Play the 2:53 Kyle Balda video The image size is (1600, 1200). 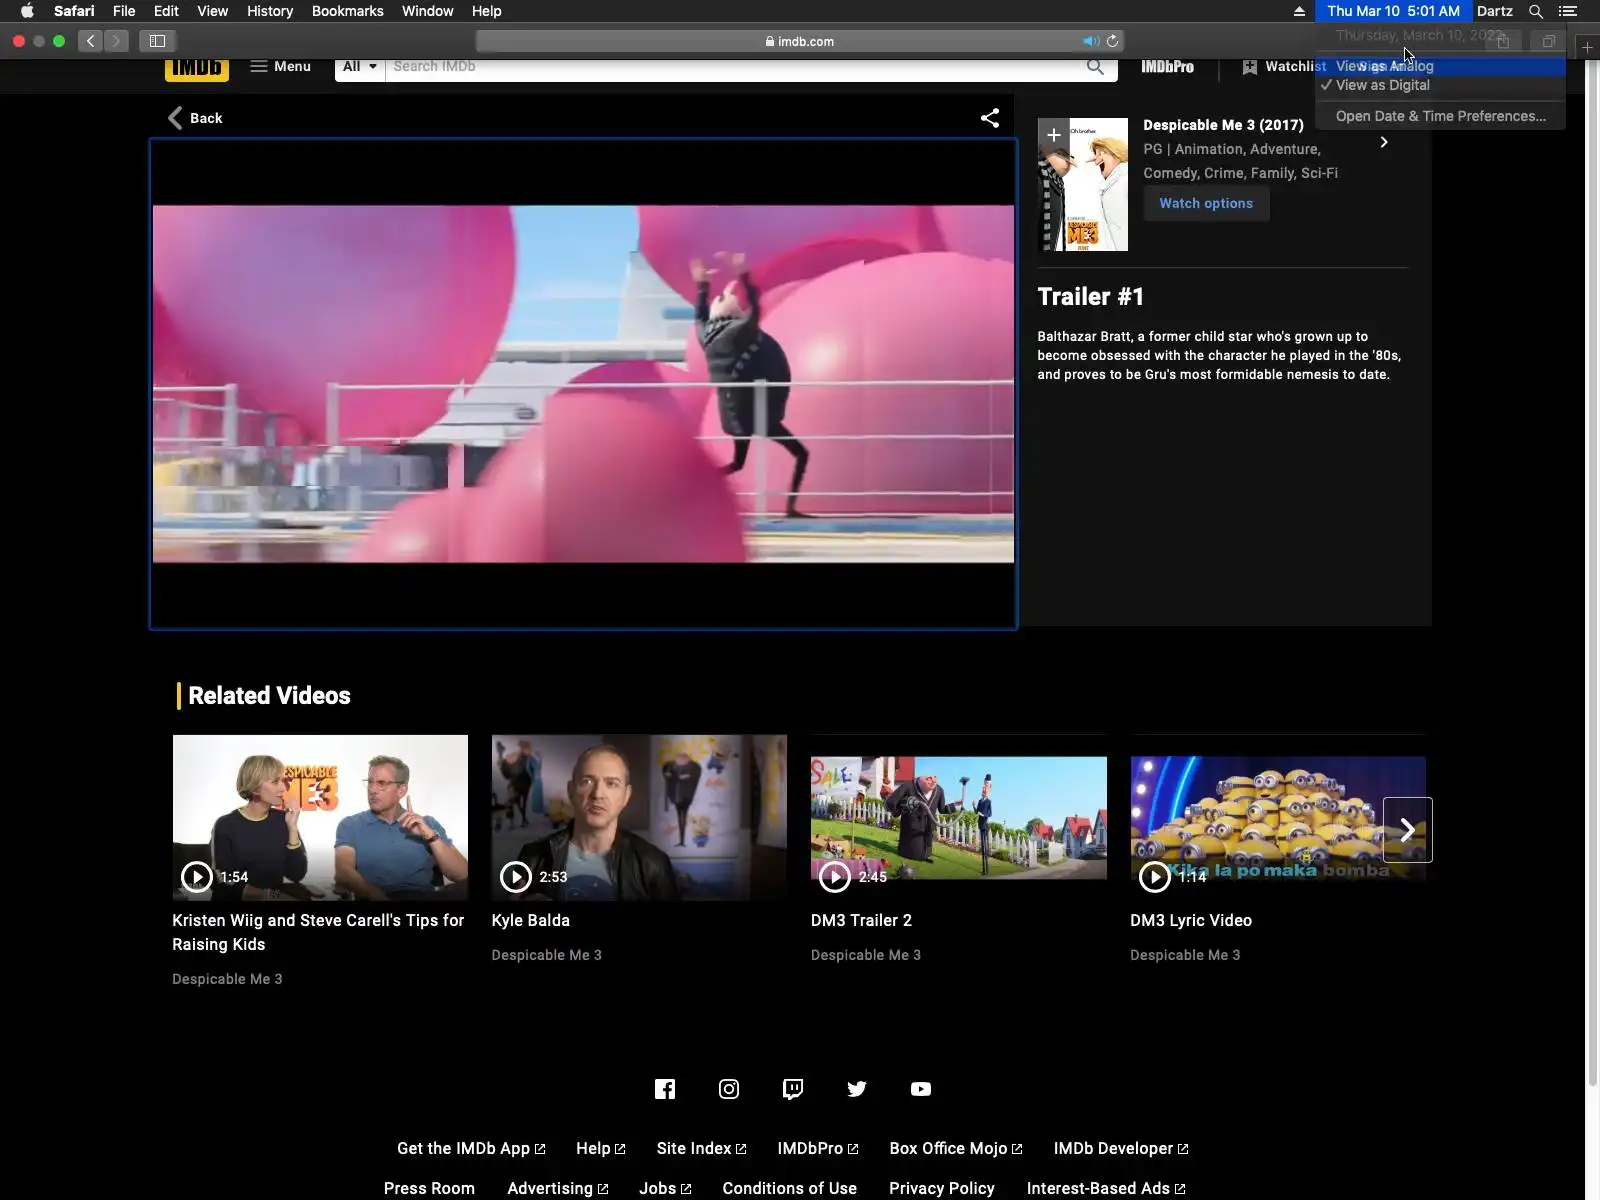(x=516, y=877)
